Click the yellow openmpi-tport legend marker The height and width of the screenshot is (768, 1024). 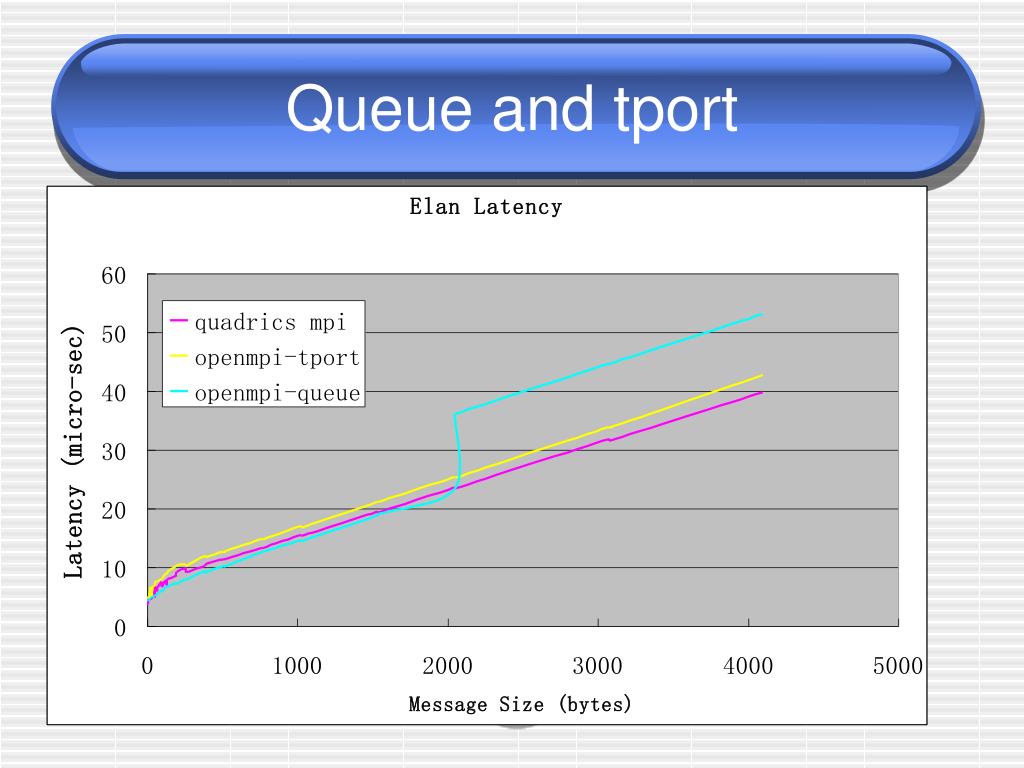(178, 357)
